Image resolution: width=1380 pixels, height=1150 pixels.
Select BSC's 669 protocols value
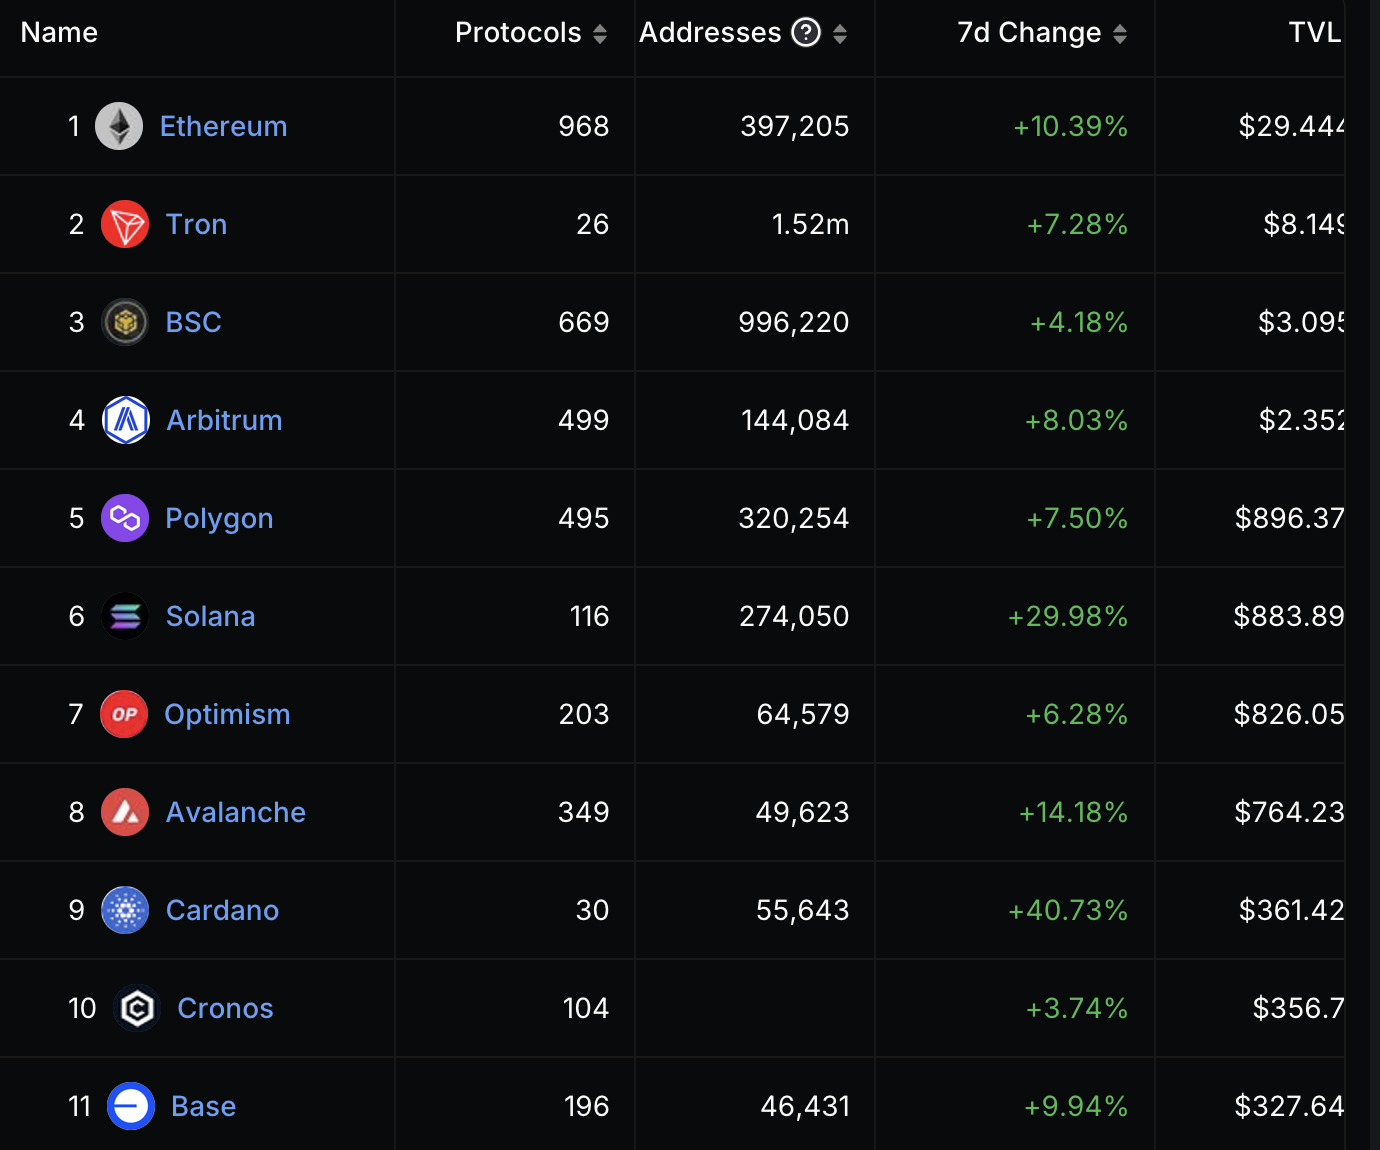point(584,322)
